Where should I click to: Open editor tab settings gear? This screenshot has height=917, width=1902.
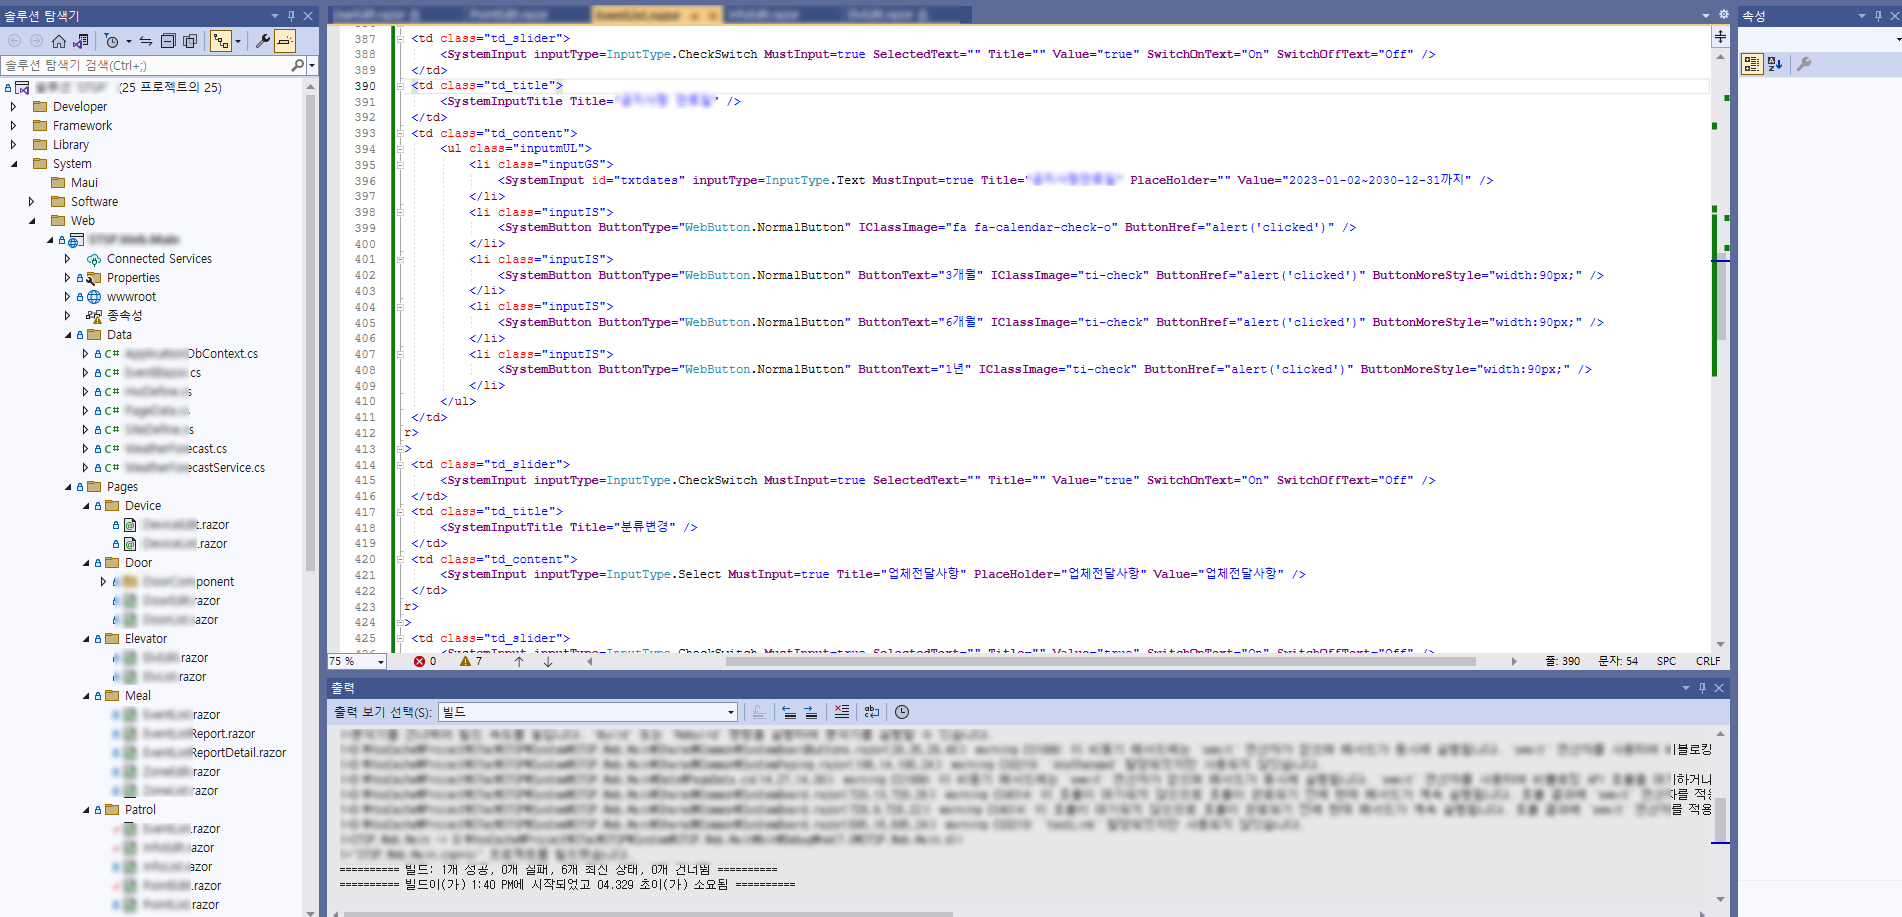[x=1723, y=15]
